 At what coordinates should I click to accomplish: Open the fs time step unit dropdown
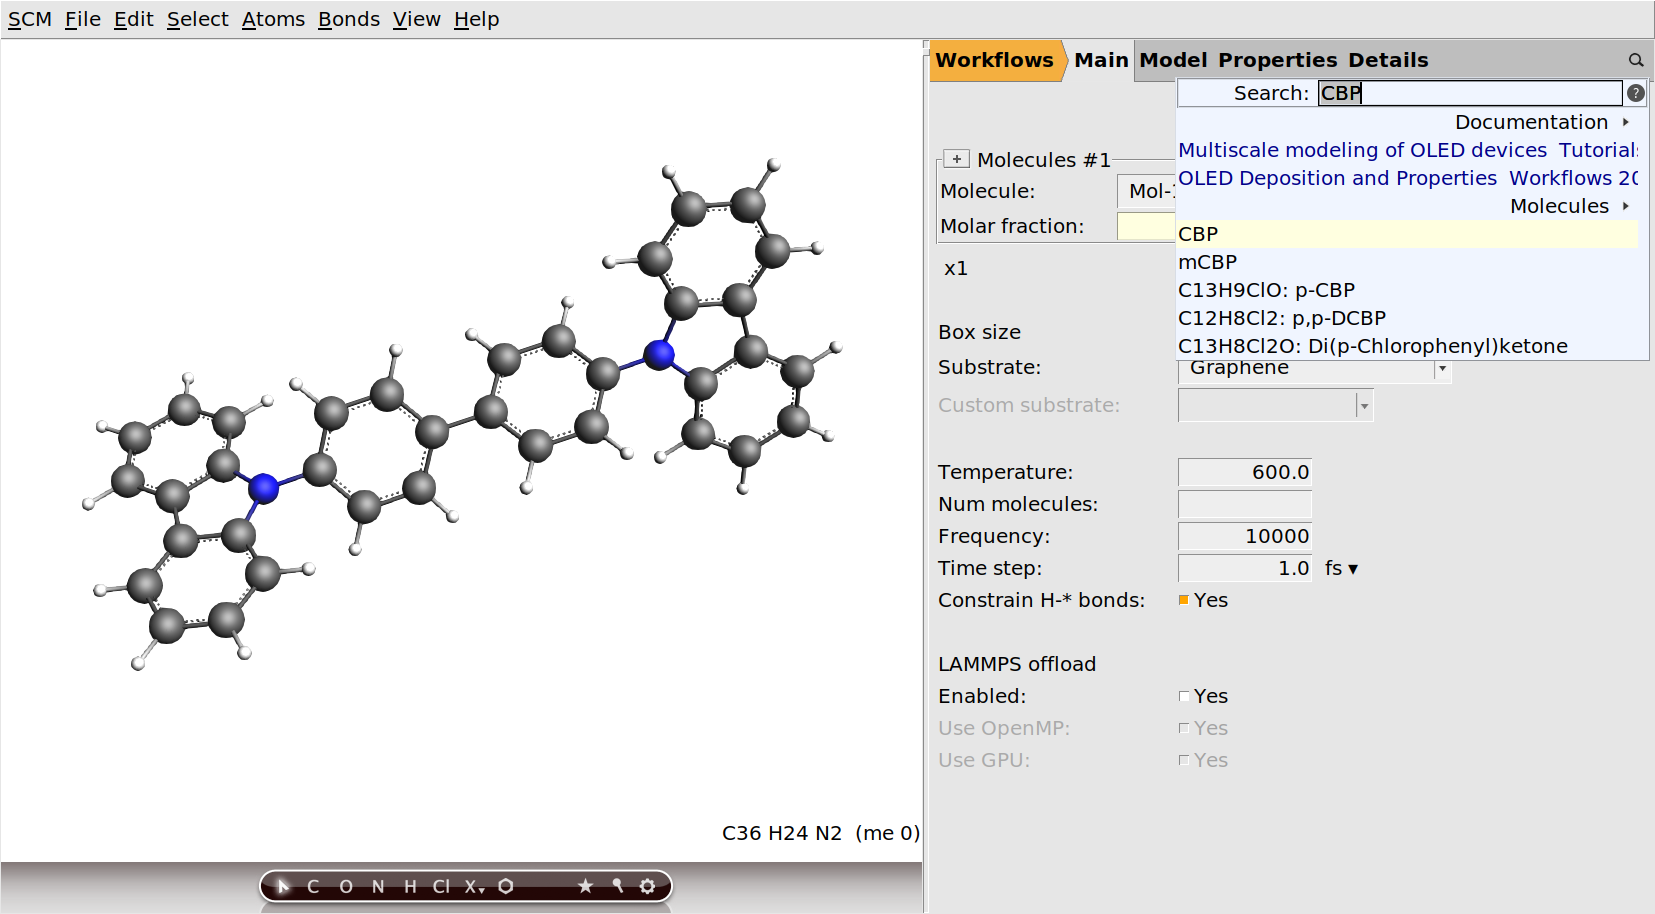click(x=1341, y=568)
